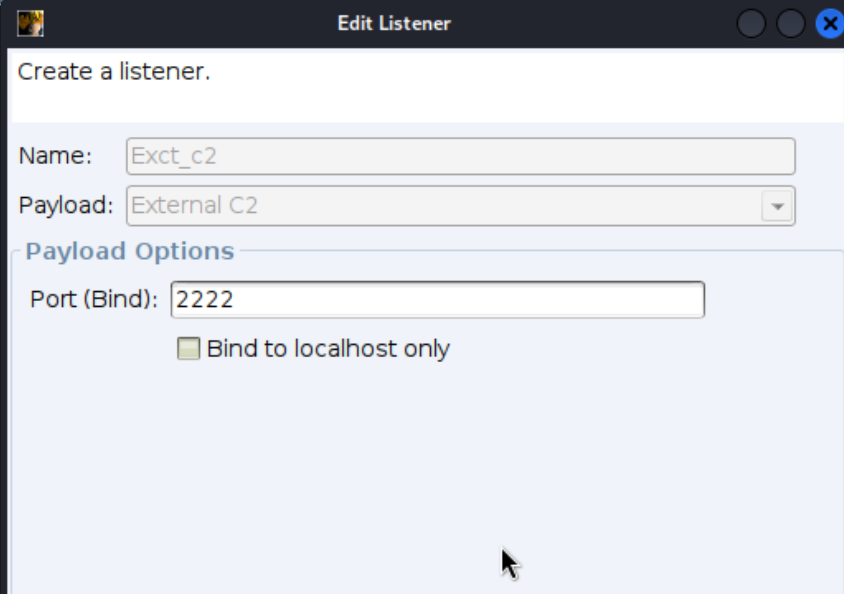
Task: Maximize the Edit Listener window
Action: 790,23
